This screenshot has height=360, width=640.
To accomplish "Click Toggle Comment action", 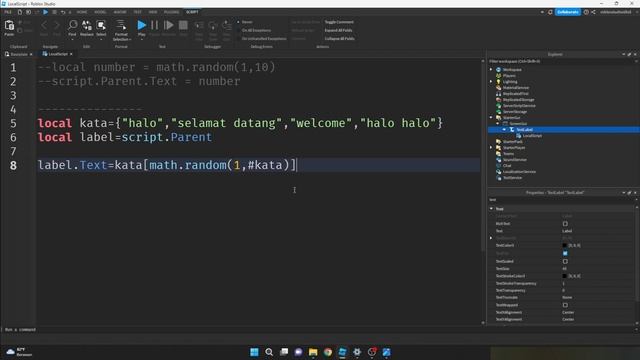I will [x=339, y=22].
